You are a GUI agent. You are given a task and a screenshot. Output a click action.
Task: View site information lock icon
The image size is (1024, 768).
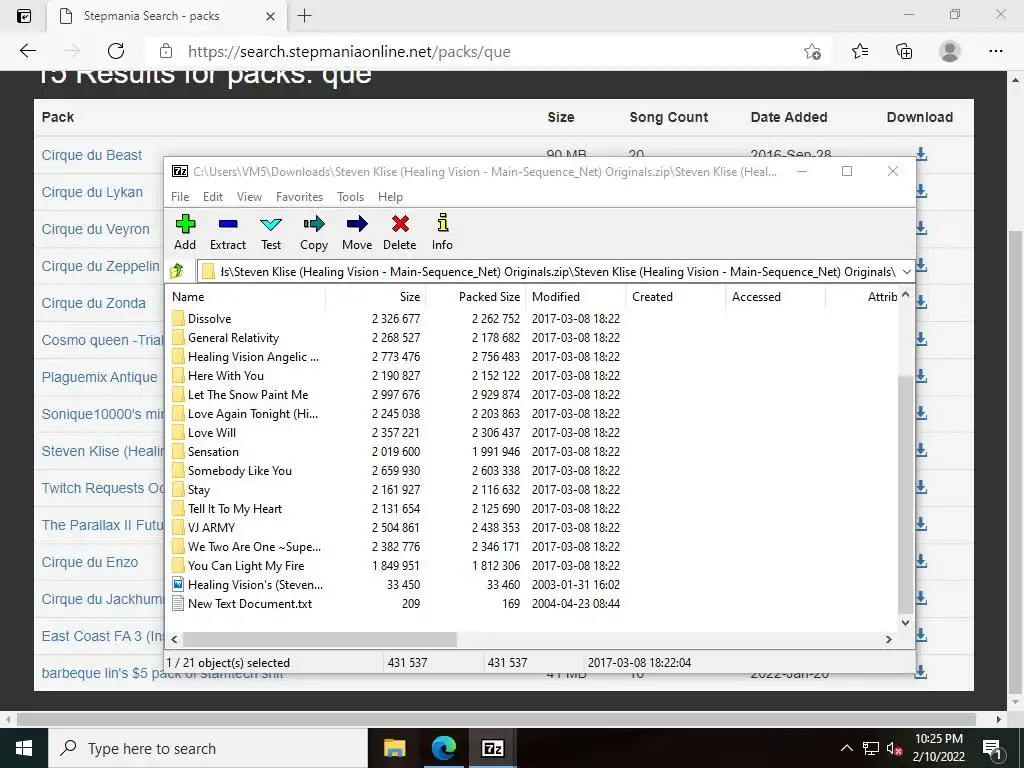(x=167, y=51)
